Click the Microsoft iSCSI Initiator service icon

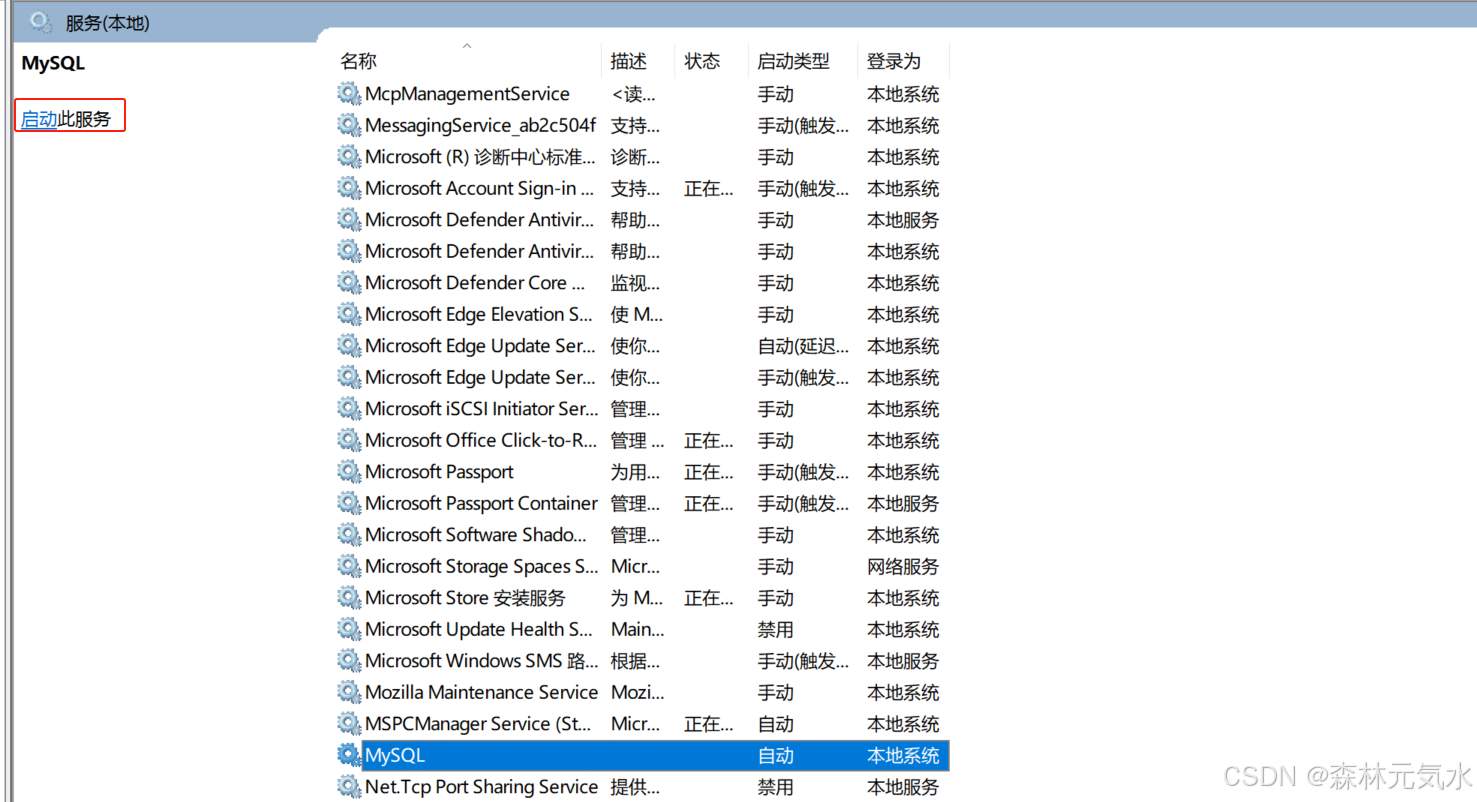pos(349,408)
